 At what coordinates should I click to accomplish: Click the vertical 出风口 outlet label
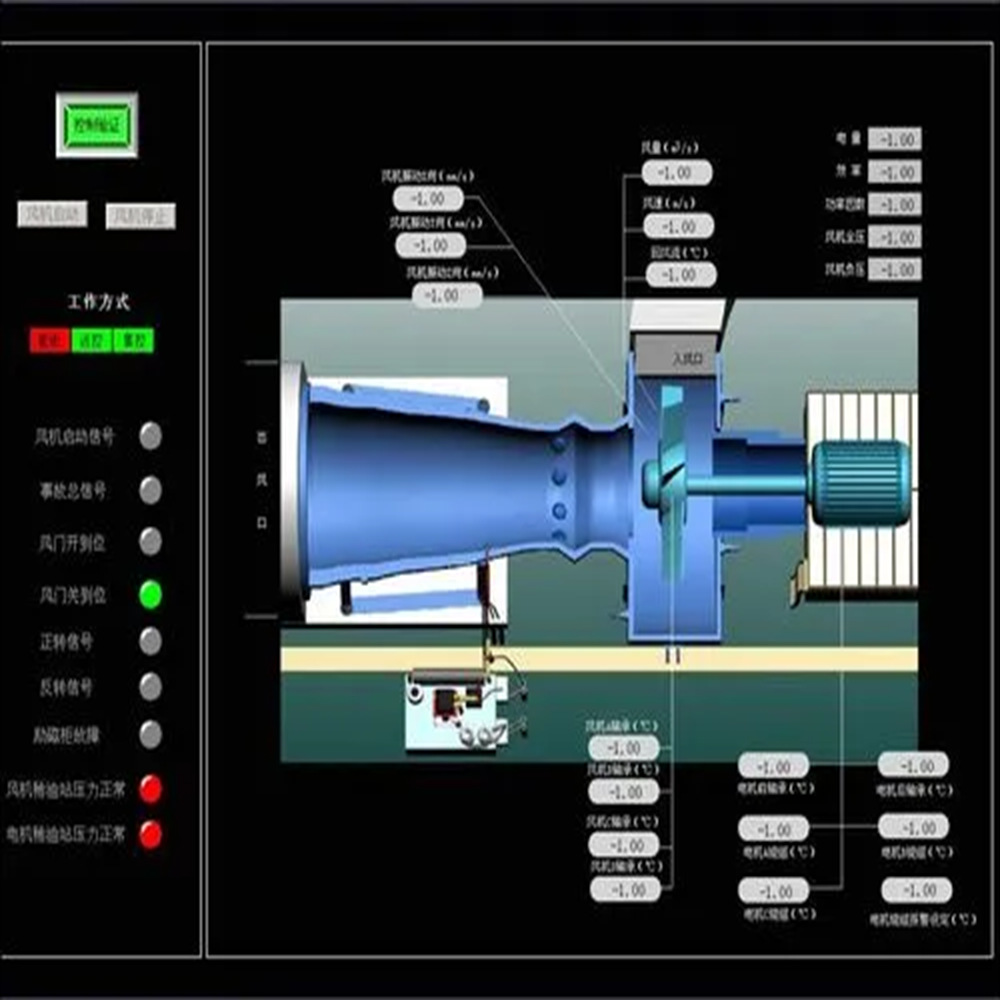[261, 480]
